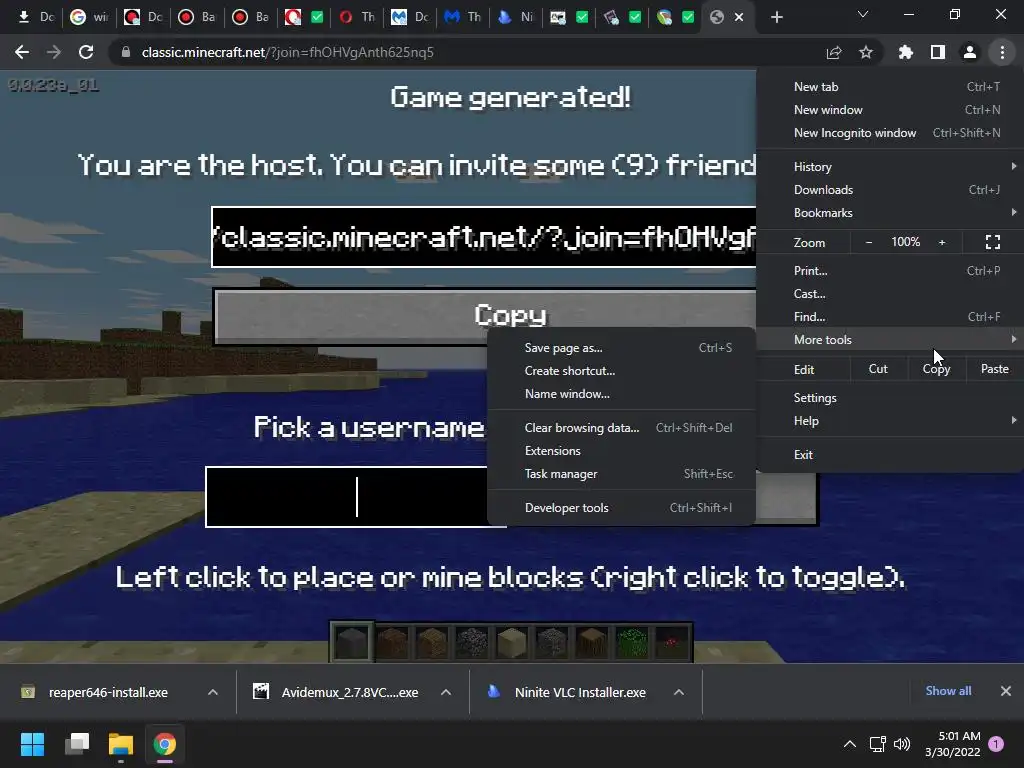Viewport: 1024px width, 768px height.
Task: Open the tab search chevron
Action: pyautogui.click(x=863, y=14)
